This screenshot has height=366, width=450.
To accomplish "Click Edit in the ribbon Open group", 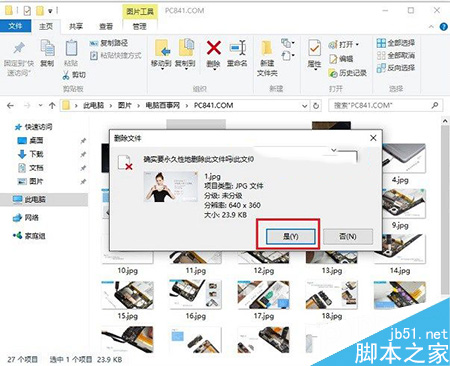I will [341, 59].
